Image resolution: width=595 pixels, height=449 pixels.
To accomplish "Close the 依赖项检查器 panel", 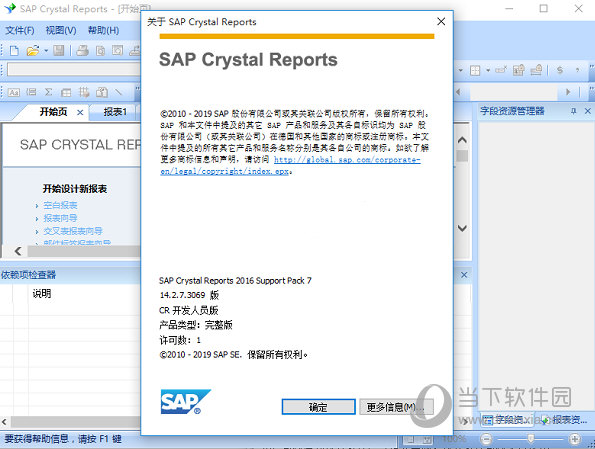I will (464, 275).
